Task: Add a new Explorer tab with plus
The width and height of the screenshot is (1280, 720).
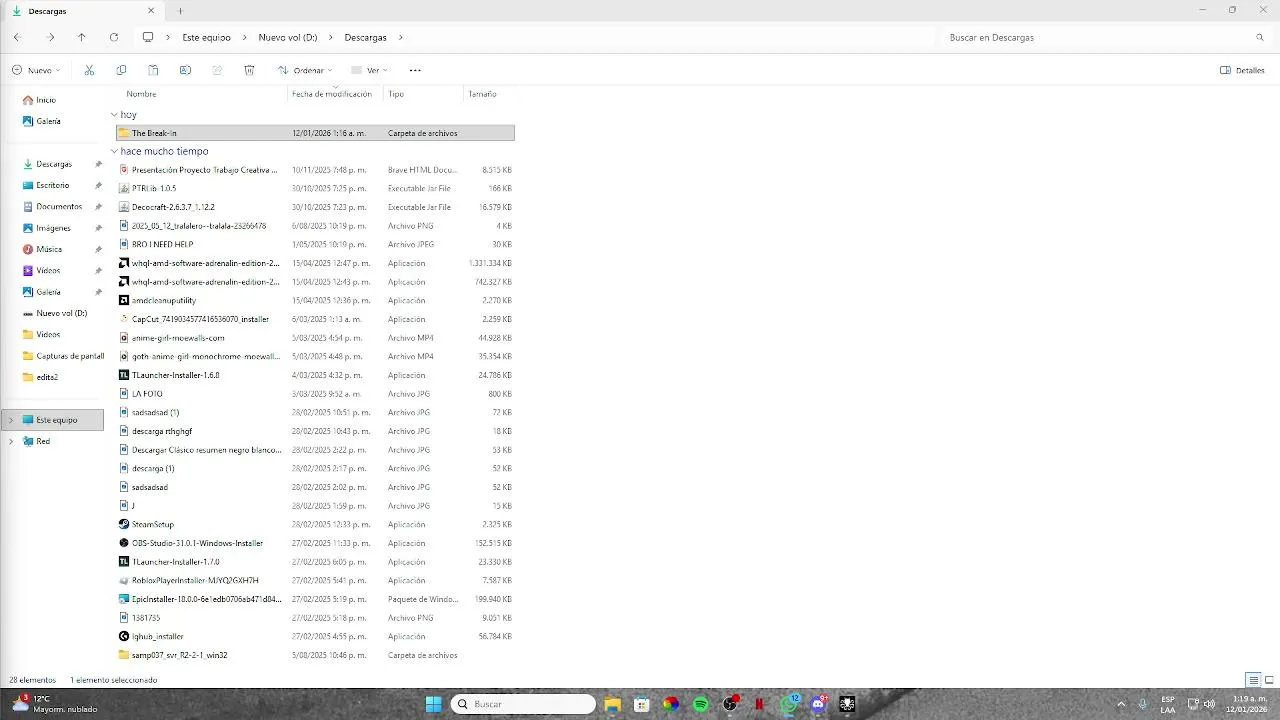Action: tap(180, 11)
